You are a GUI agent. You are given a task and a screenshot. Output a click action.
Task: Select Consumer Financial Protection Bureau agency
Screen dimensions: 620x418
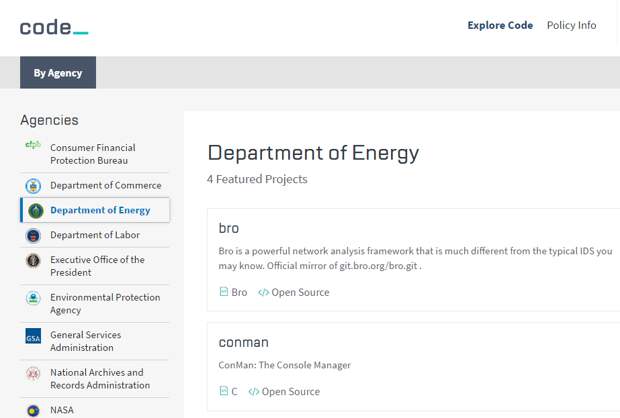coord(95,154)
